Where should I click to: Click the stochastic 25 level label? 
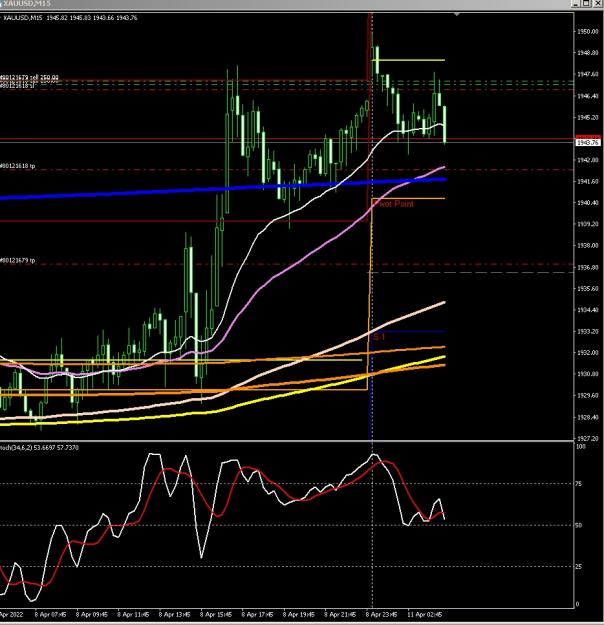(x=579, y=567)
